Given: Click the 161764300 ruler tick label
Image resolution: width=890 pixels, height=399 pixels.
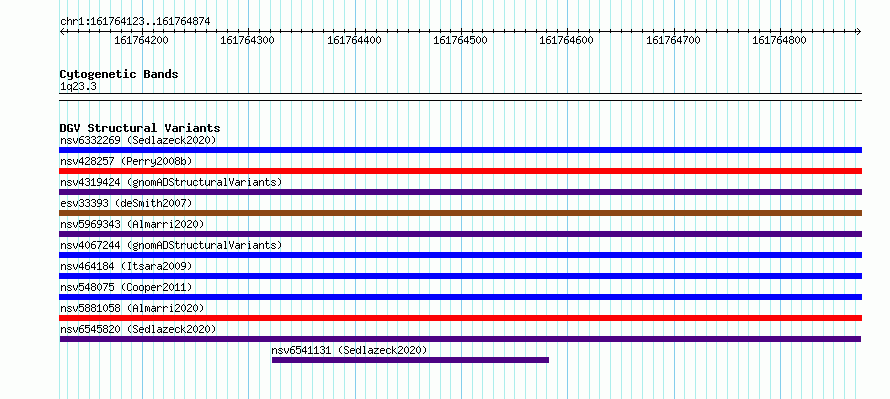Looking at the screenshot, I should [247, 40].
